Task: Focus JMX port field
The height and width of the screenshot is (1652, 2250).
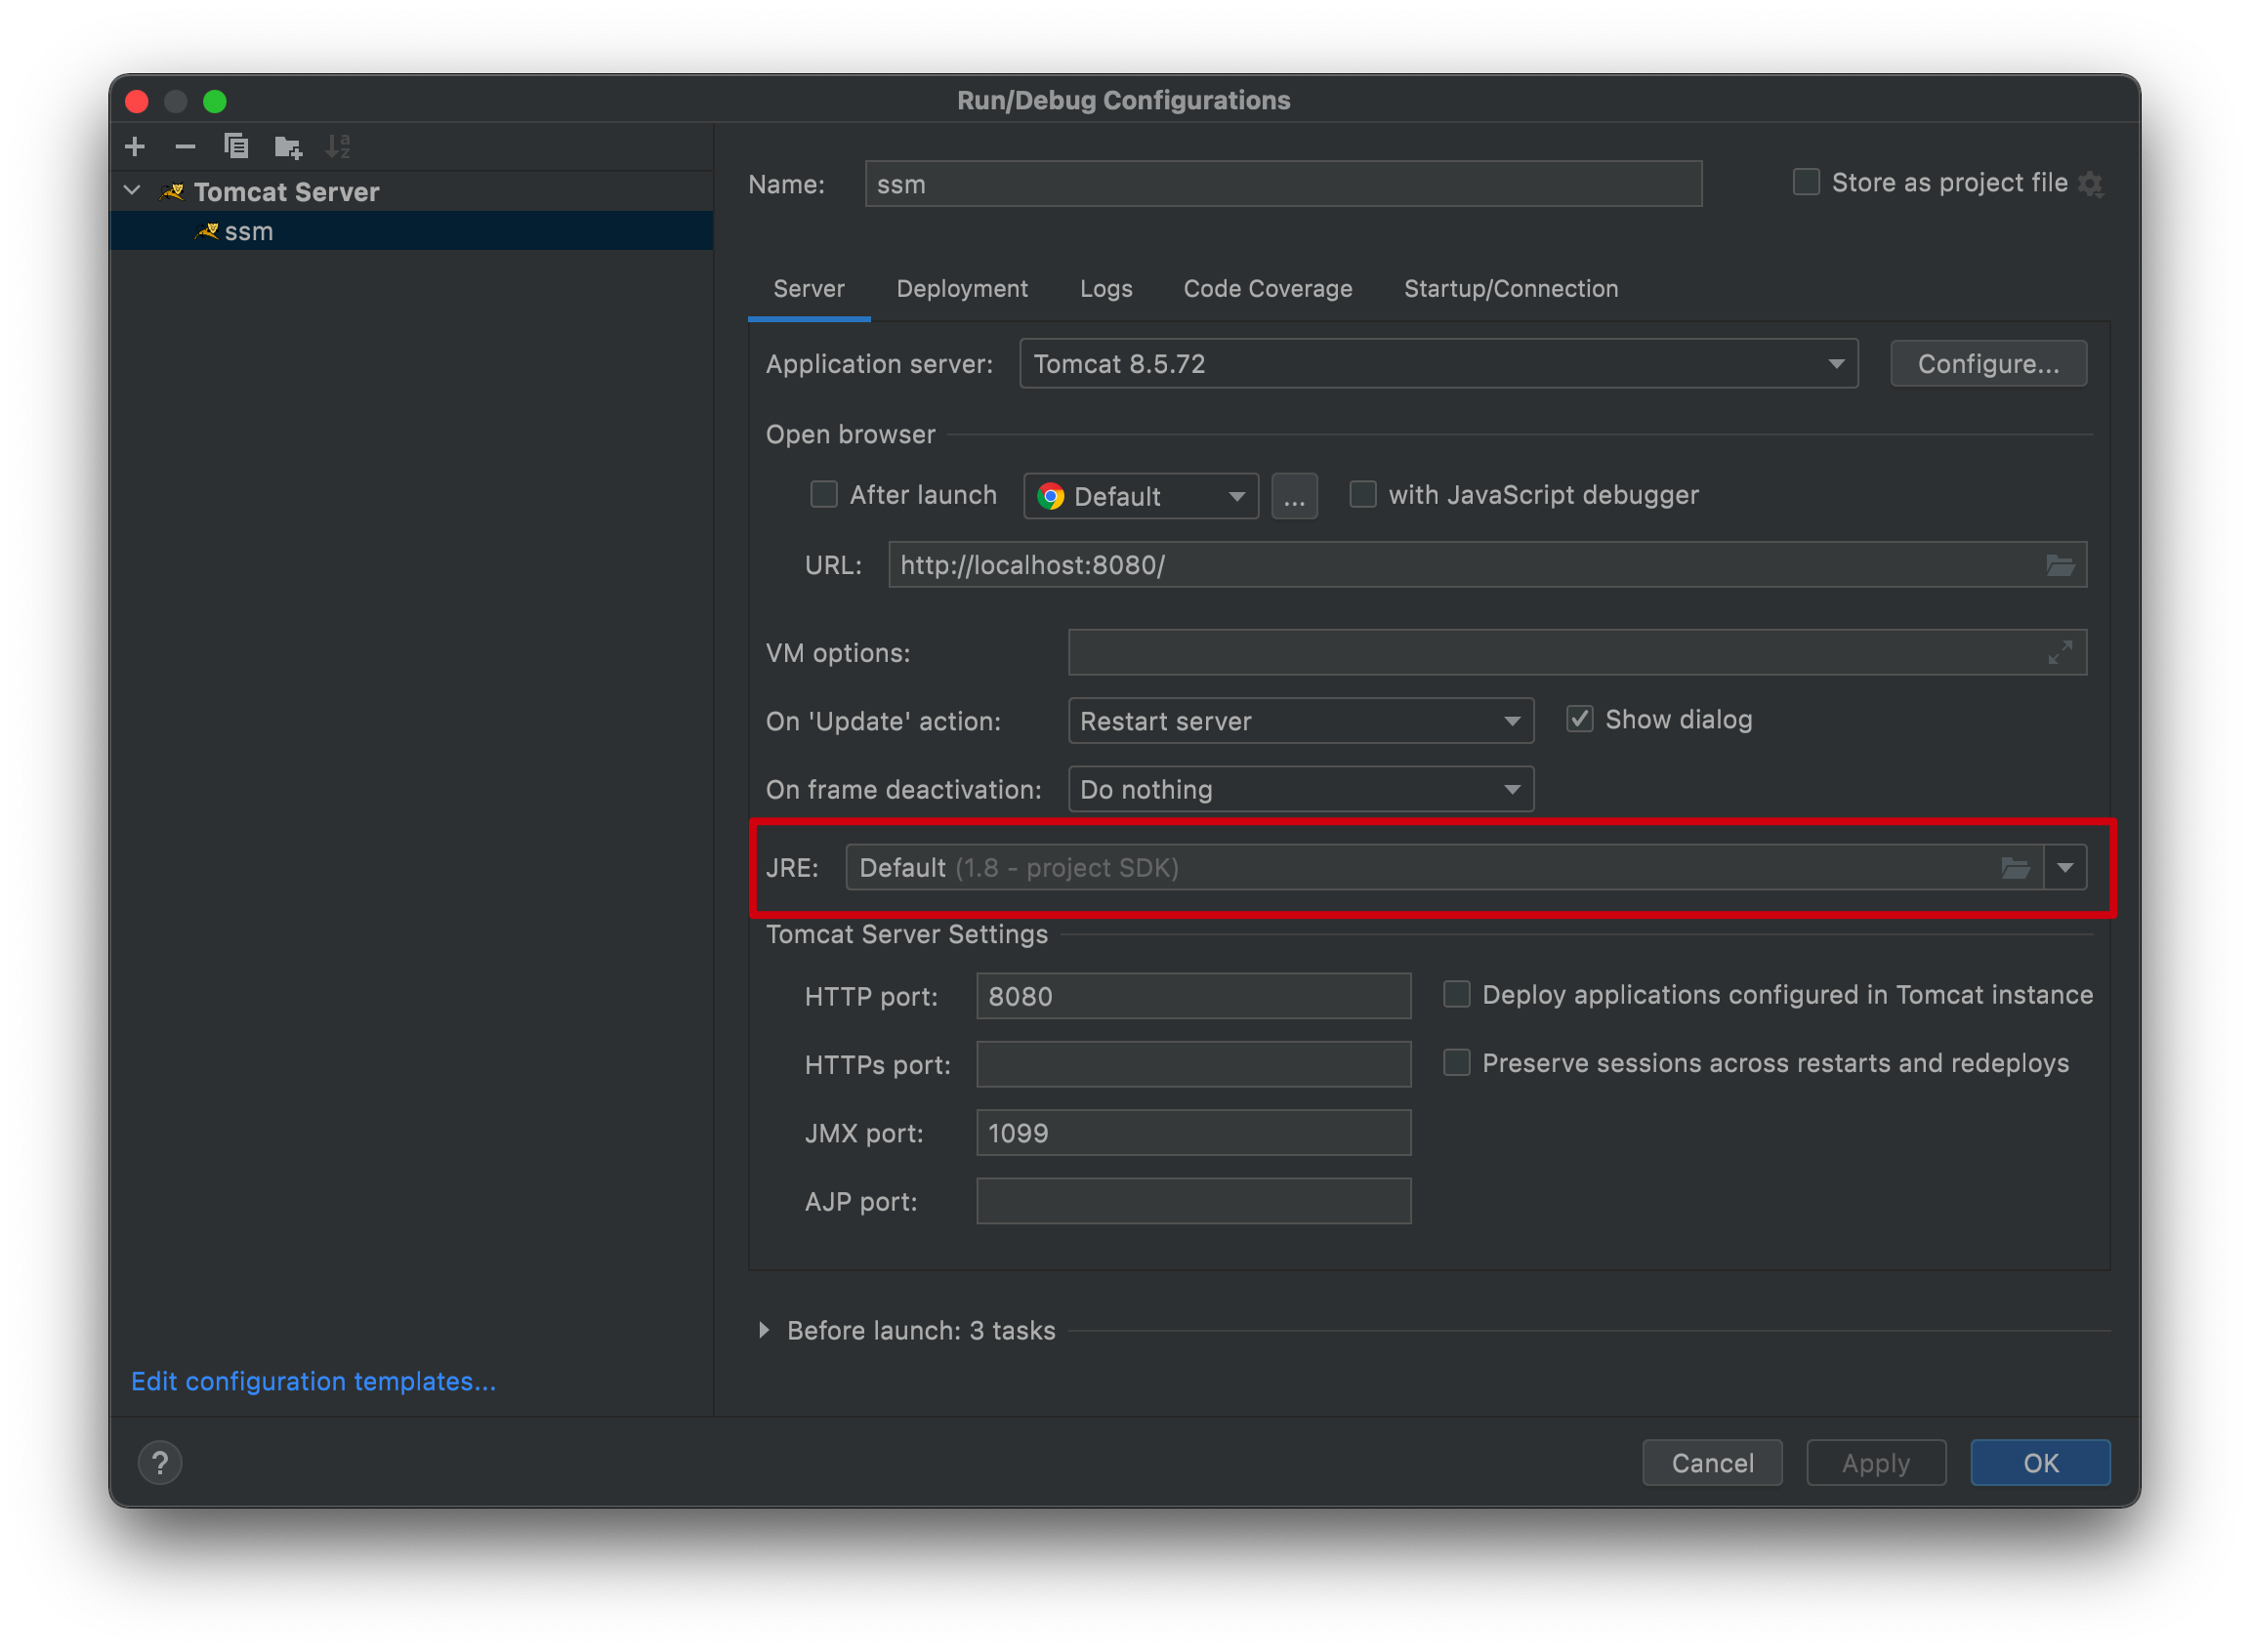Action: pyautogui.click(x=1193, y=1133)
